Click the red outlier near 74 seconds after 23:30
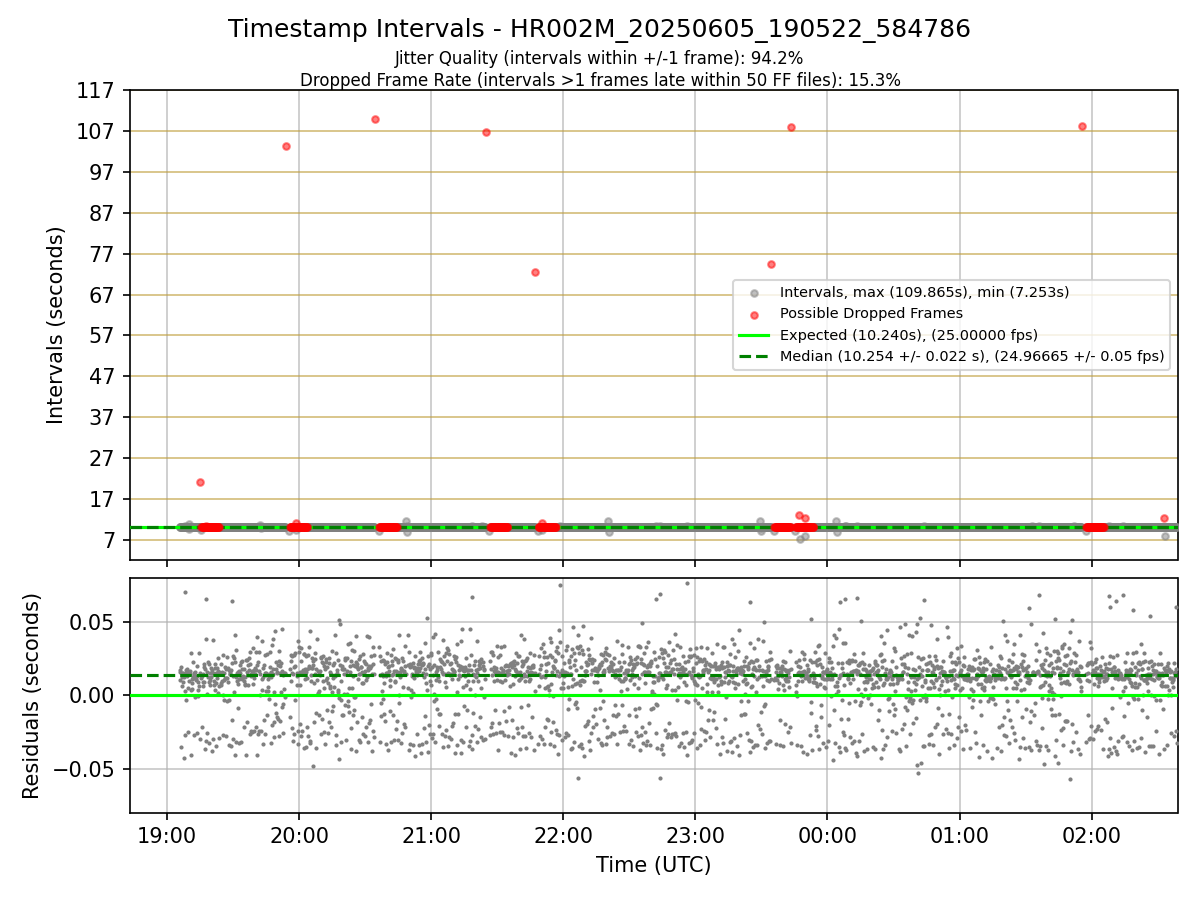This screenshot has height=900, width=1200. (x=771, y=264)
